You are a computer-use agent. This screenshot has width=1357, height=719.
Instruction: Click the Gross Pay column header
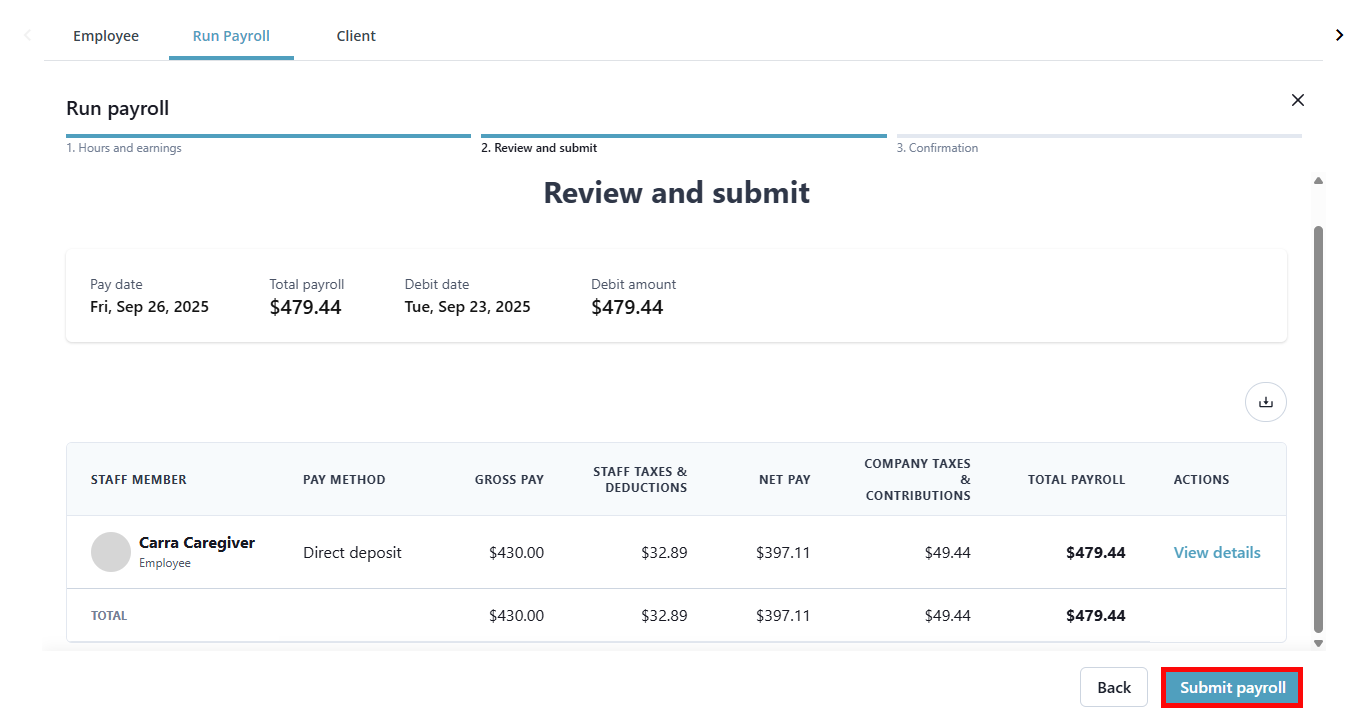[x=509, y=480]
